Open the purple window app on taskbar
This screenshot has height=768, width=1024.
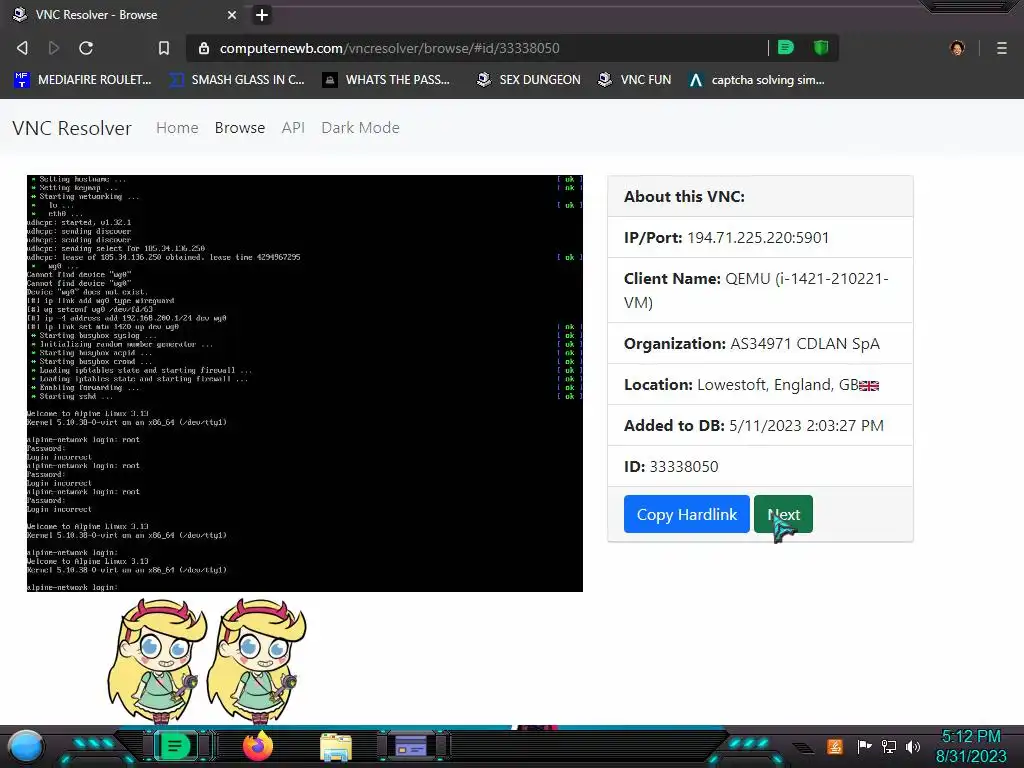pos(411,746)
